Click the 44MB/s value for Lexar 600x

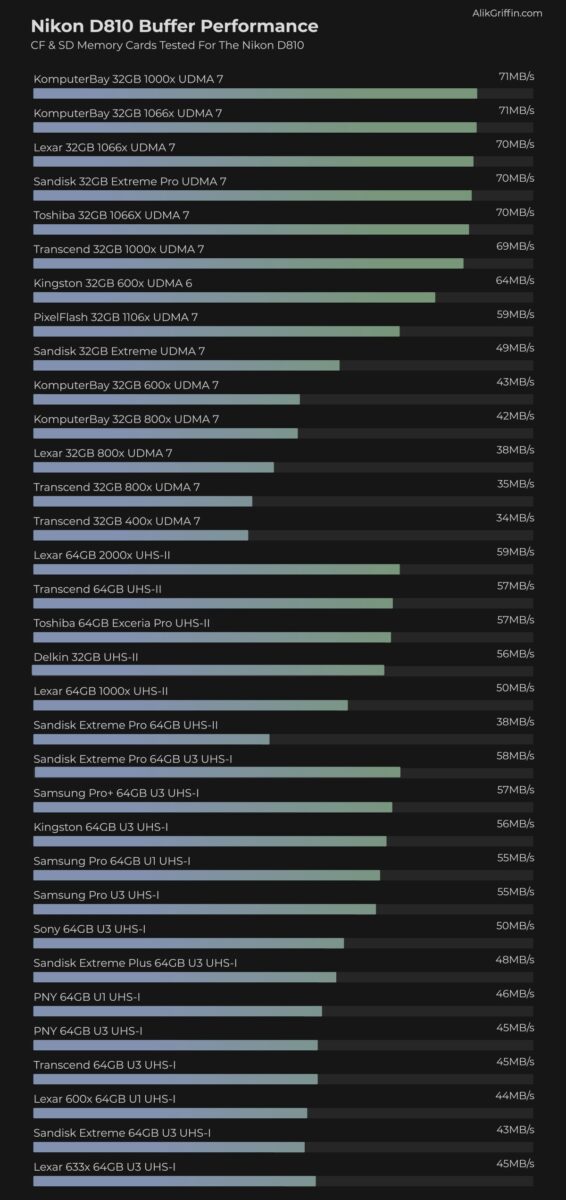[516, 1096]
